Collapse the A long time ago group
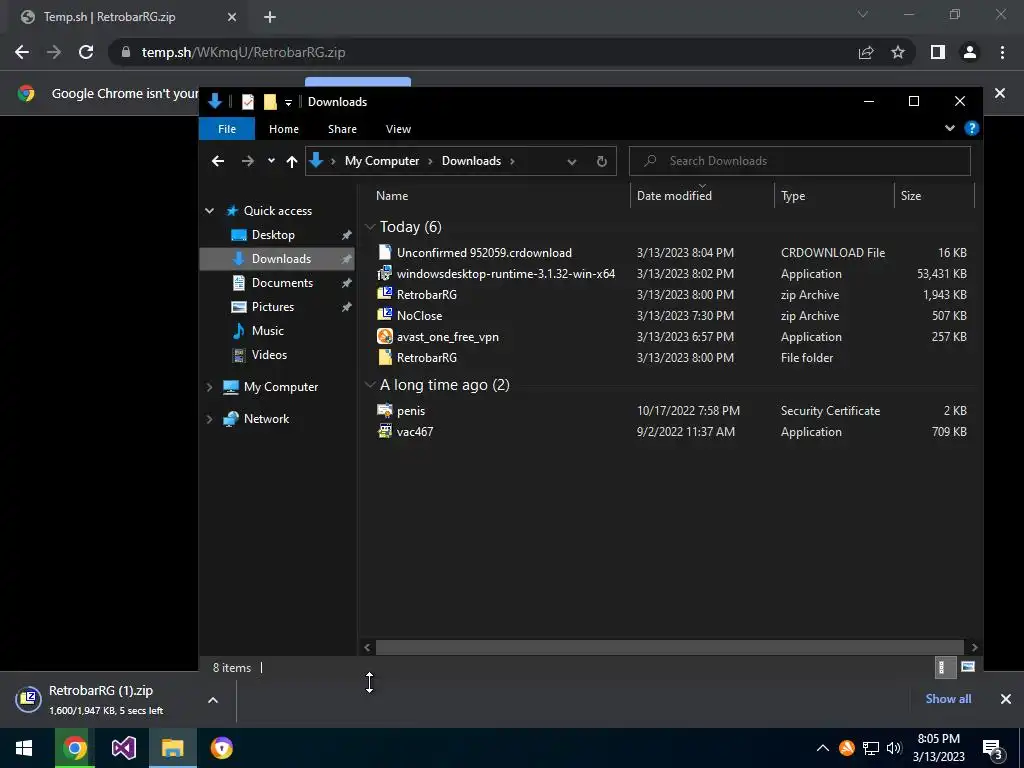 (370, 385)
